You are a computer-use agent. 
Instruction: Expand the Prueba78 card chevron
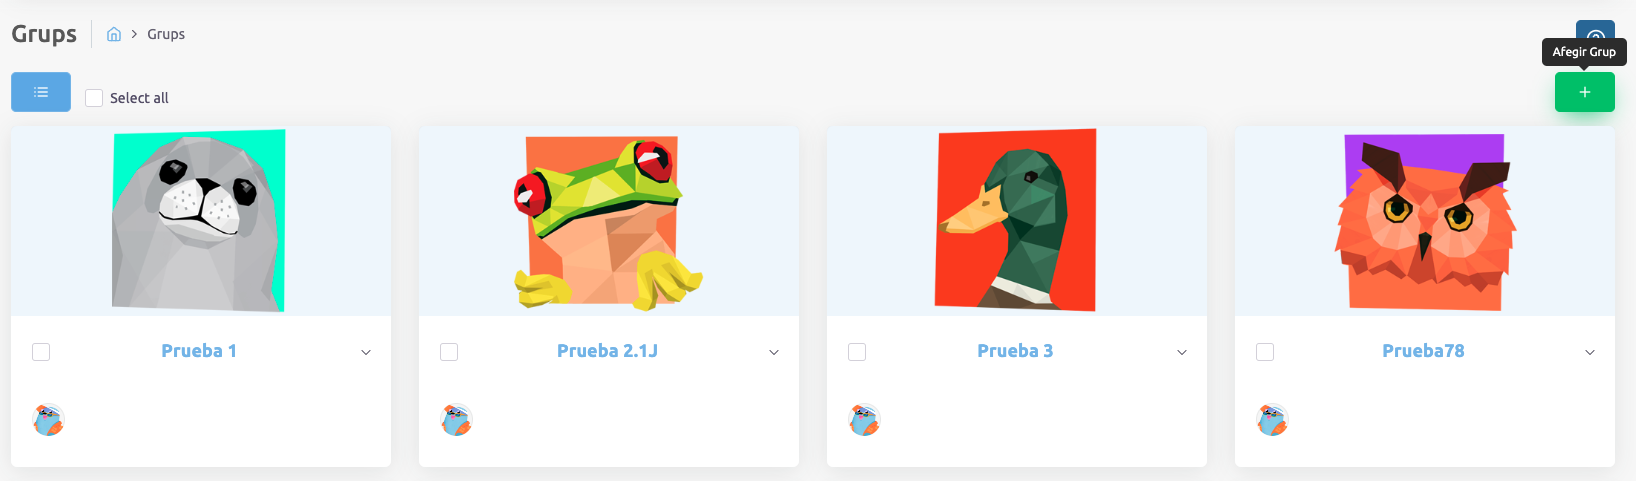(x=1590, y=352)
